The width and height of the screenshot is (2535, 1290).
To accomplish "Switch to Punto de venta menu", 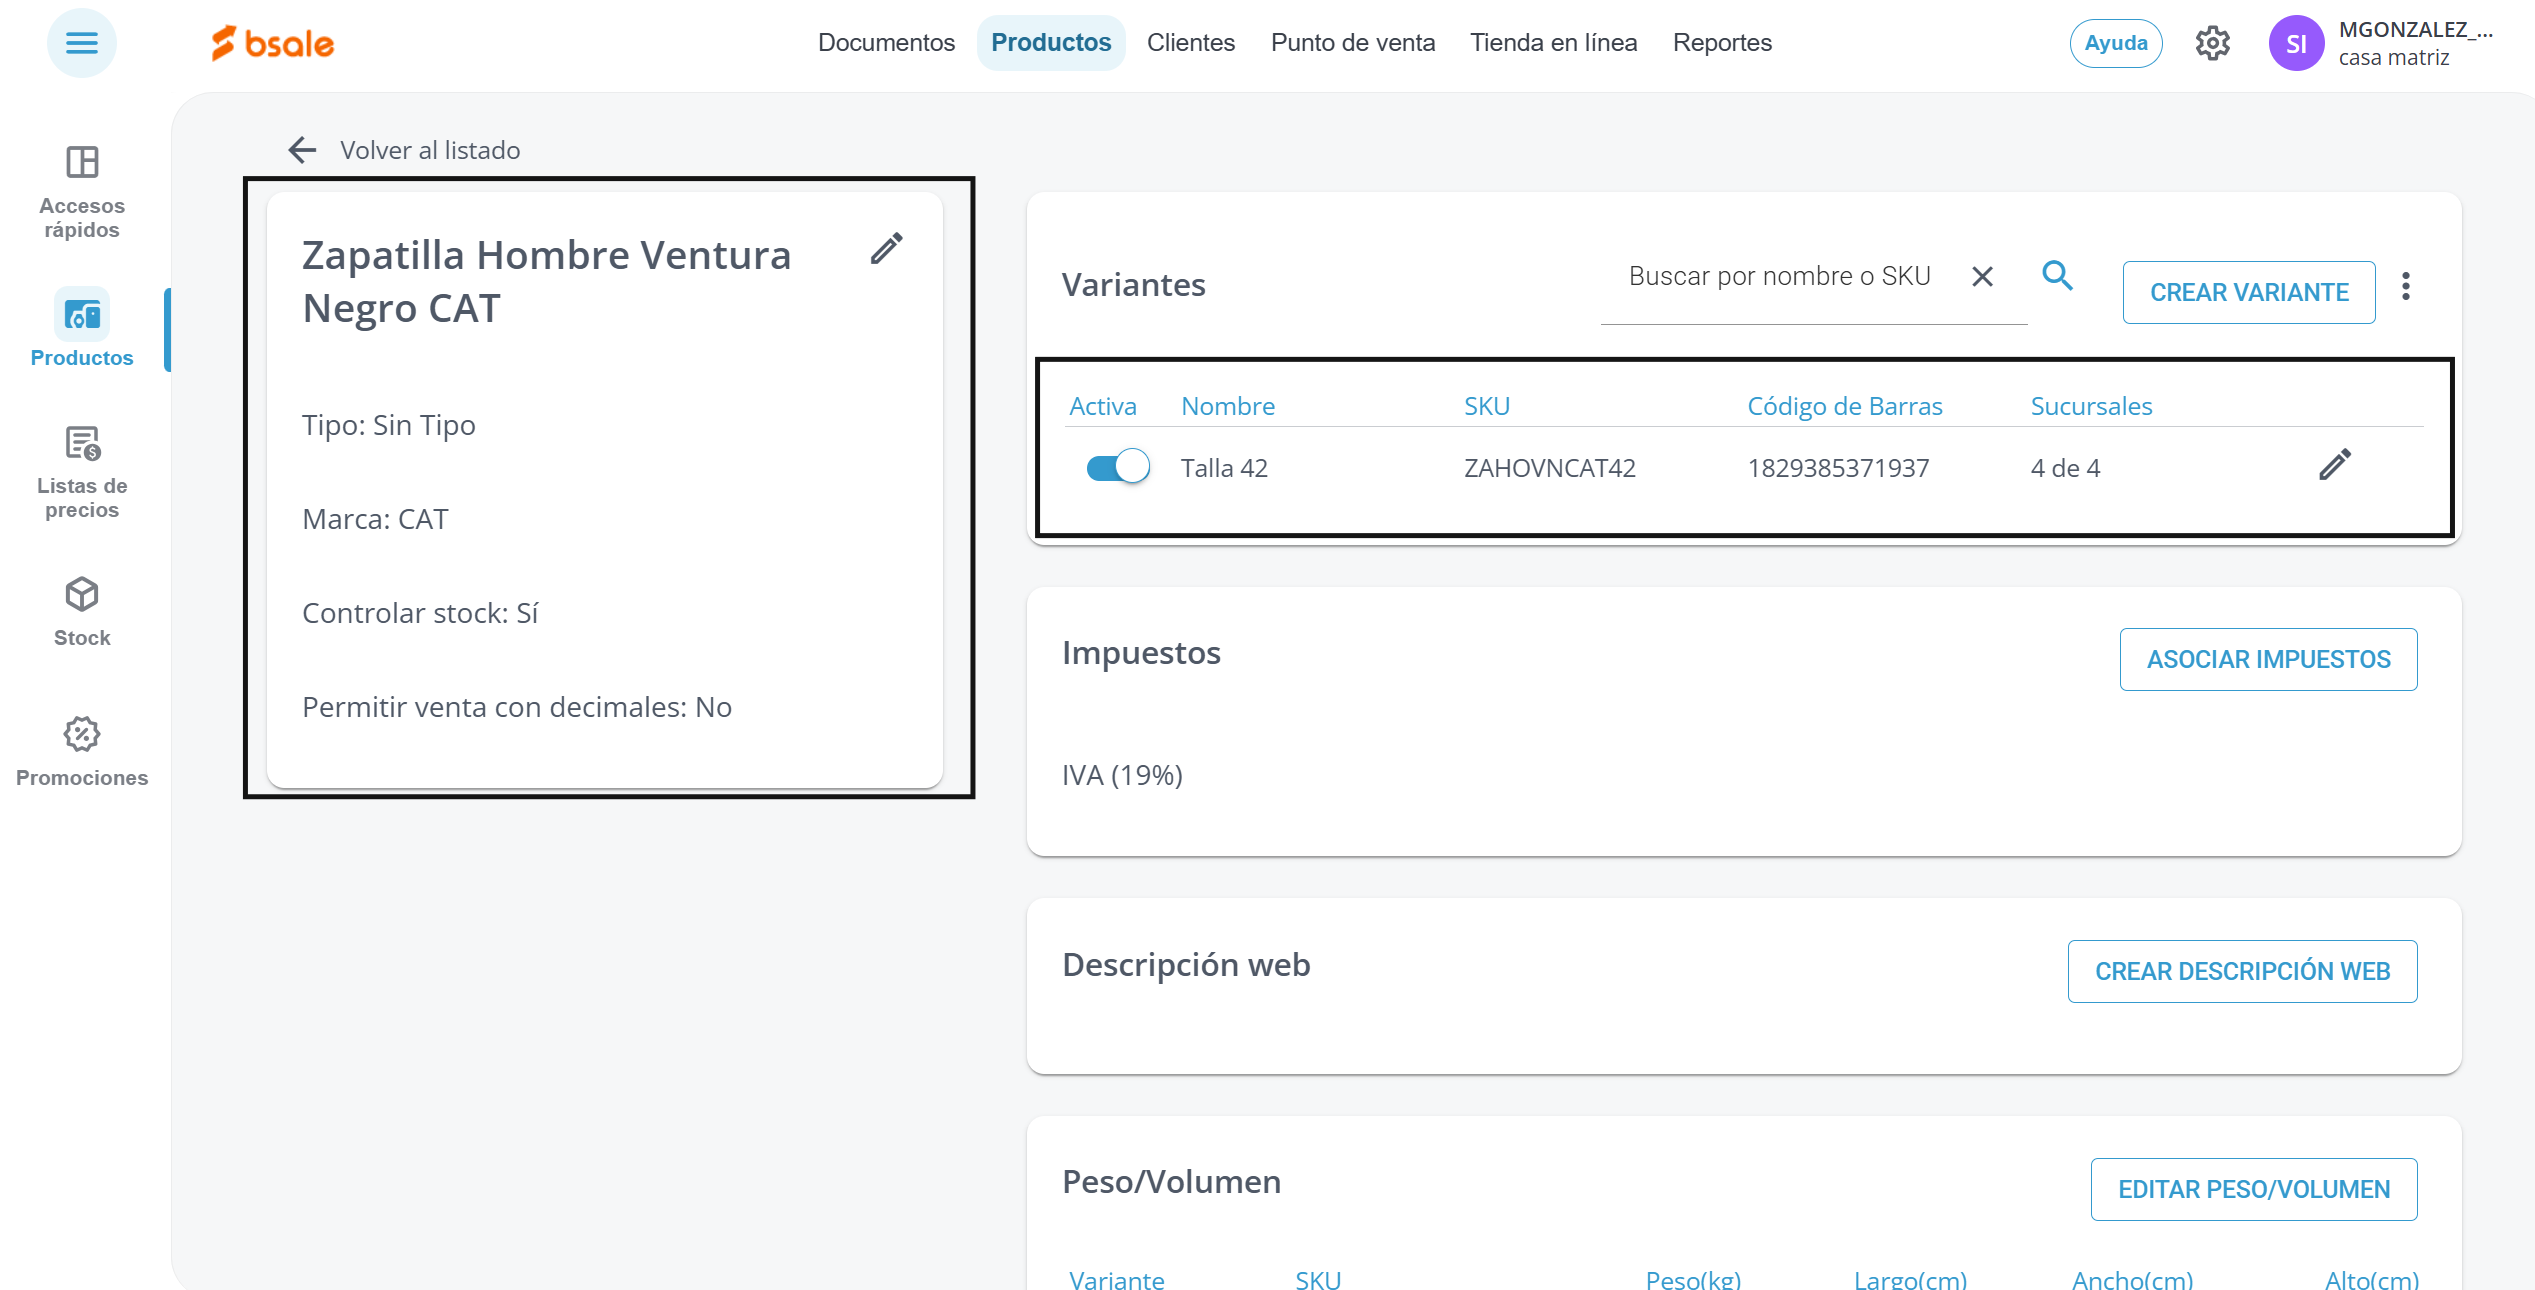I will tap(1352, 43).
